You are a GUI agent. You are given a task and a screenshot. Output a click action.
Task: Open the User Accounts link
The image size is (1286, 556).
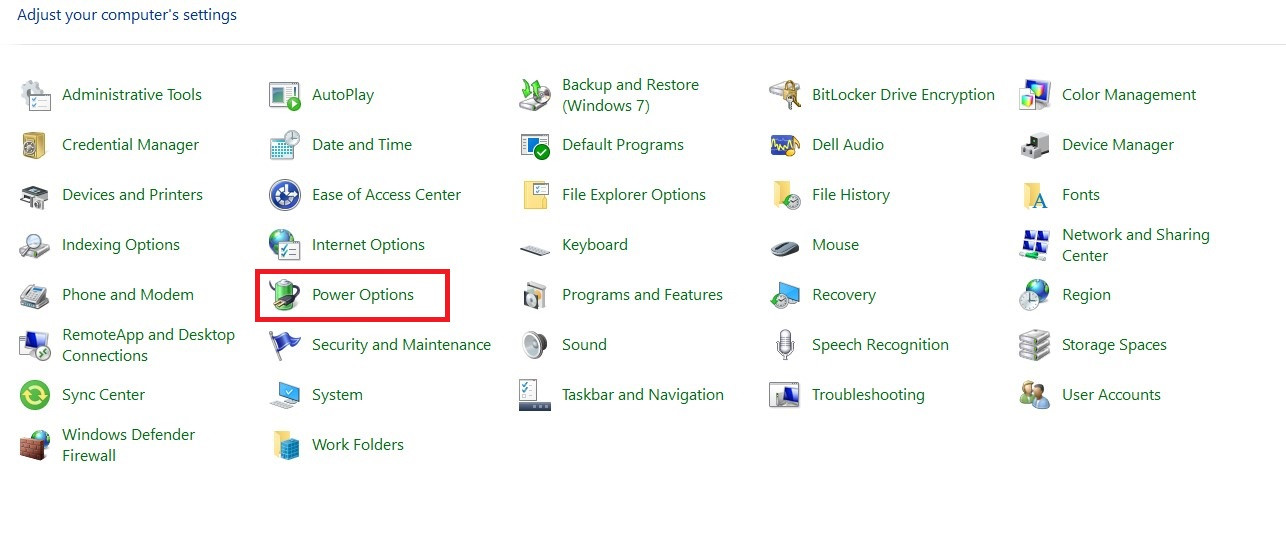point(1111,395)
